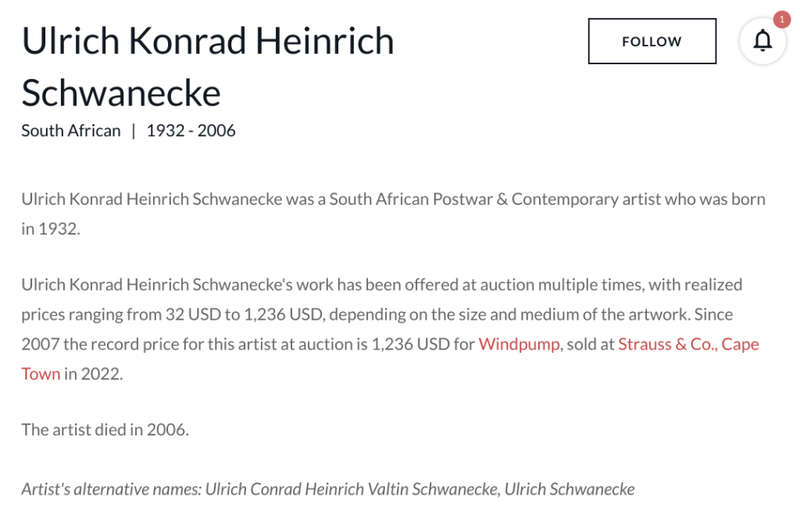
Task: Click the 'Schwanecke' heading surname
Action: pos(121,93)
